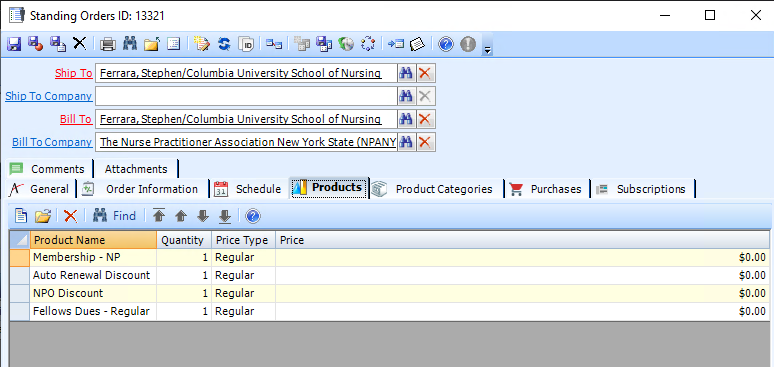Open the Ship To link
Viewport: 774px width, 367px height.
tap(74, 73)
